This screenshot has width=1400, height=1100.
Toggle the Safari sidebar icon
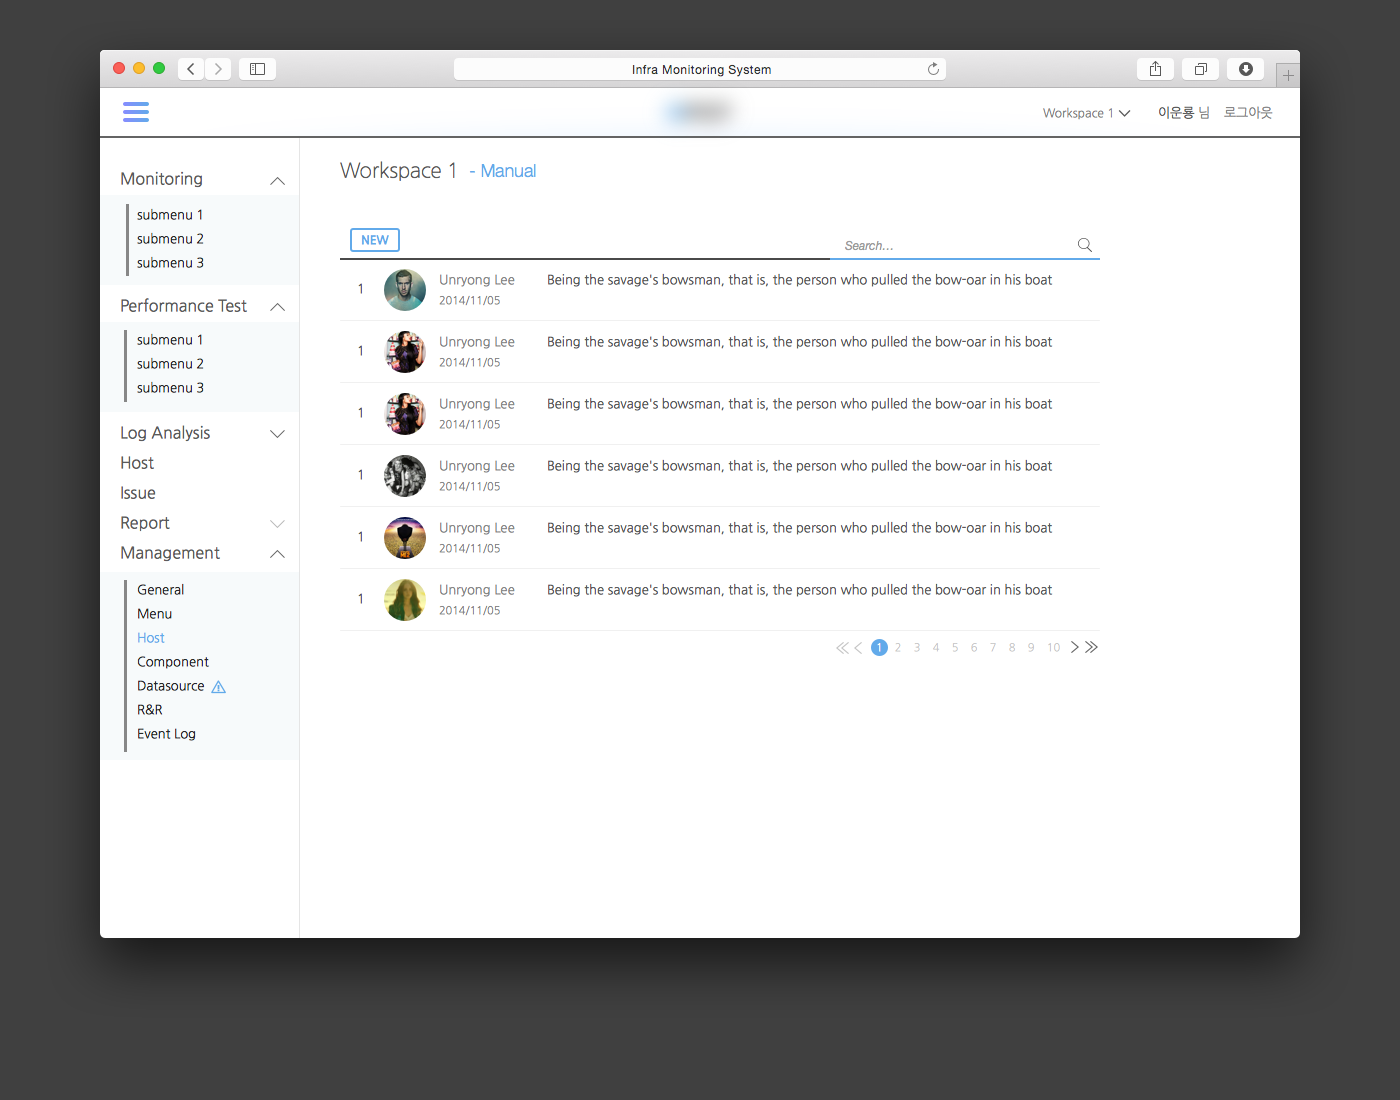tap(257, 69)
